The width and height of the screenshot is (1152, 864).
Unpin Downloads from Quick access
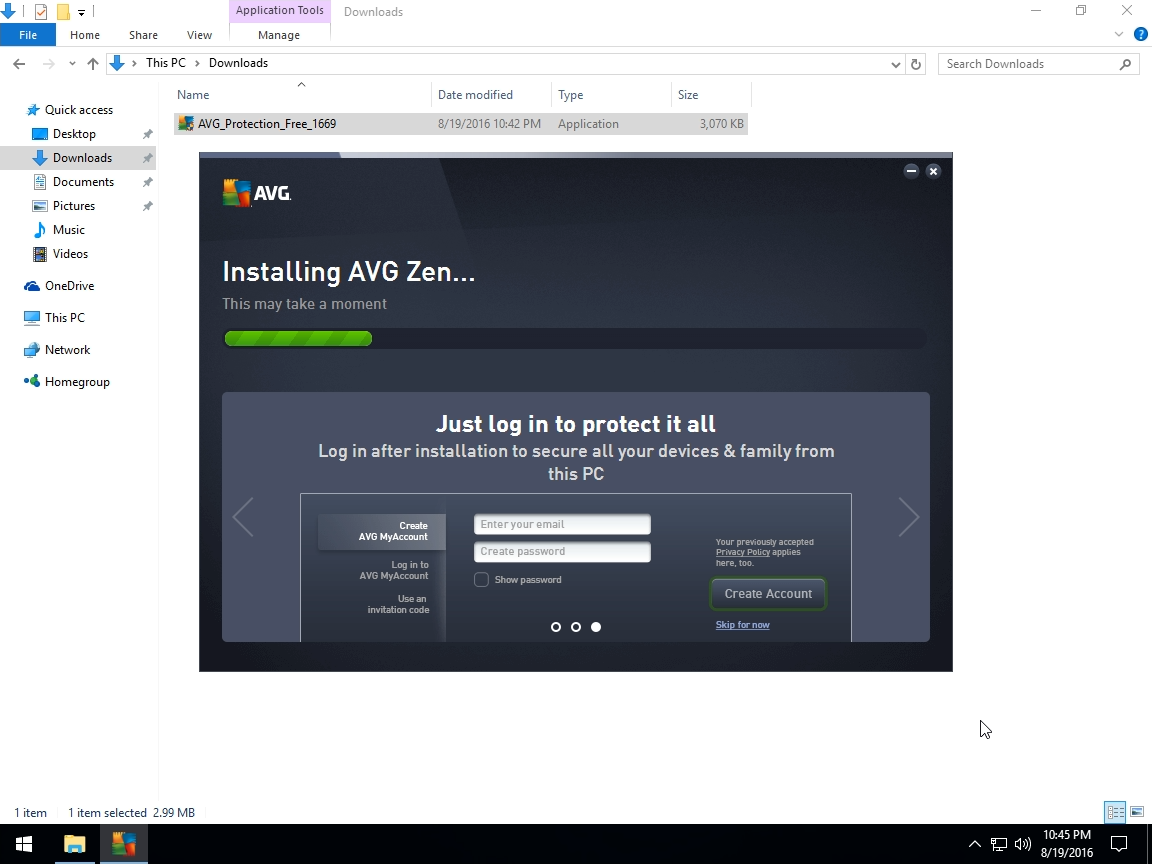[148, 158]
